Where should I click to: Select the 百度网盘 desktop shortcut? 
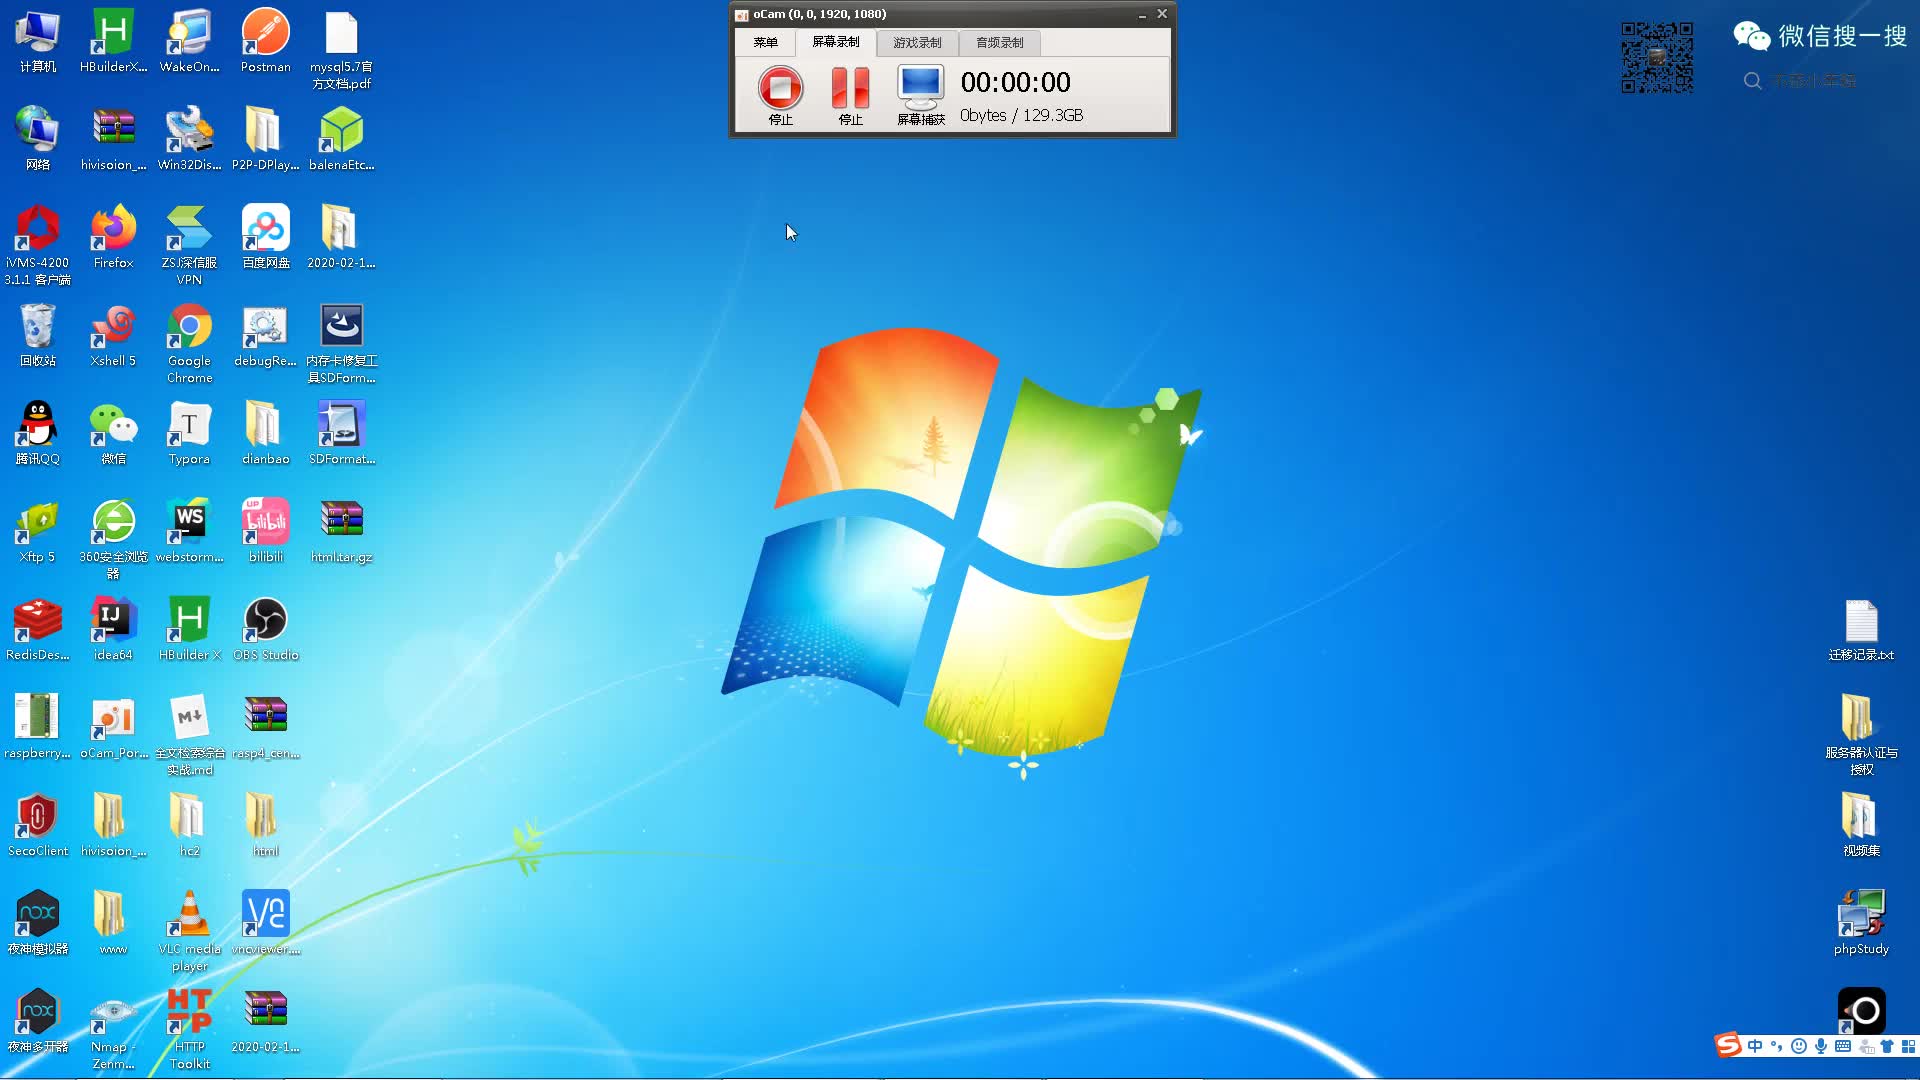[265, 238]
